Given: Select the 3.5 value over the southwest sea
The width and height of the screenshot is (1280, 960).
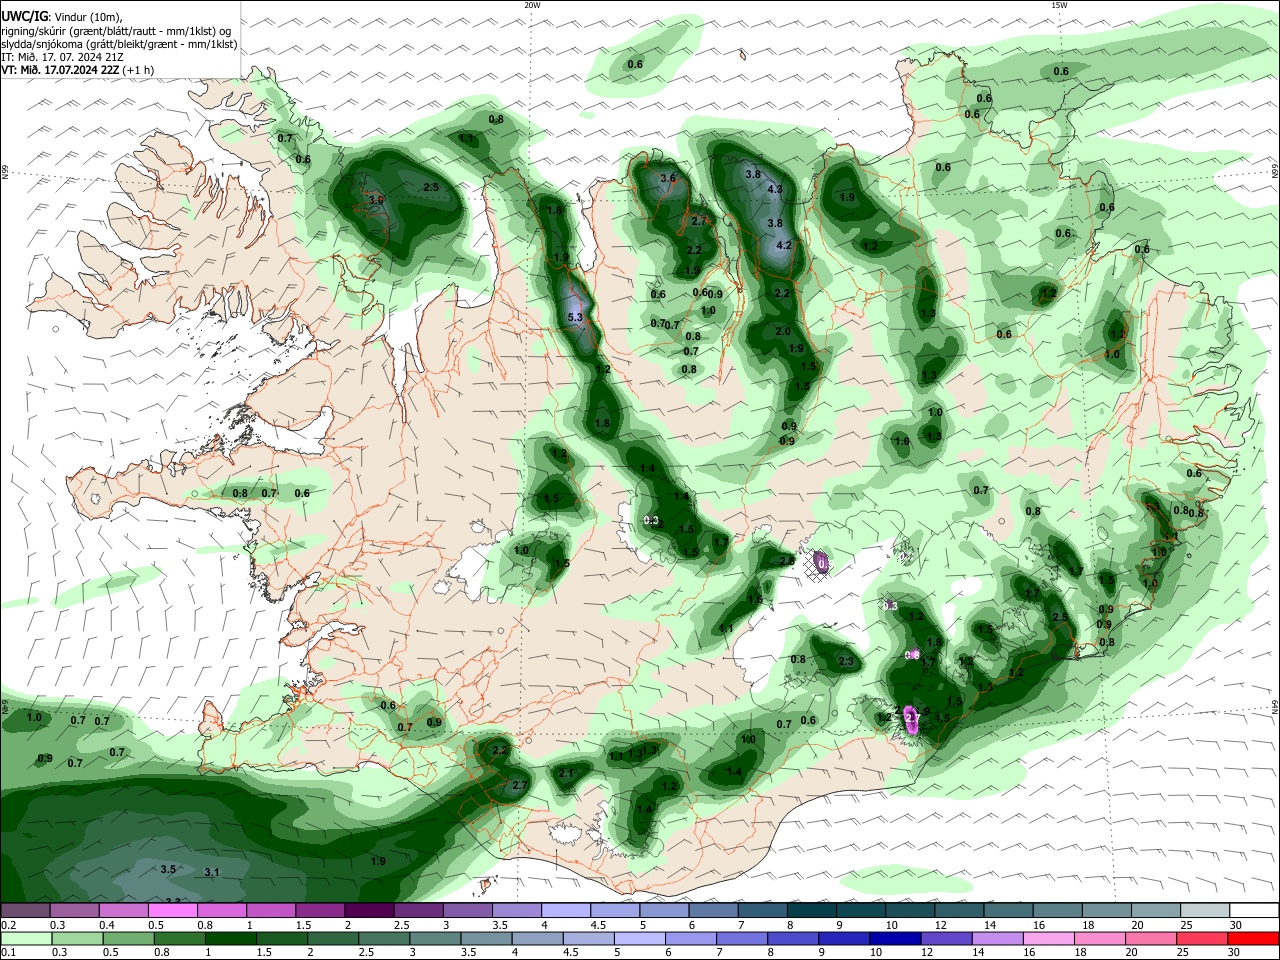Looking at the screenshot, I should point(168,869).
